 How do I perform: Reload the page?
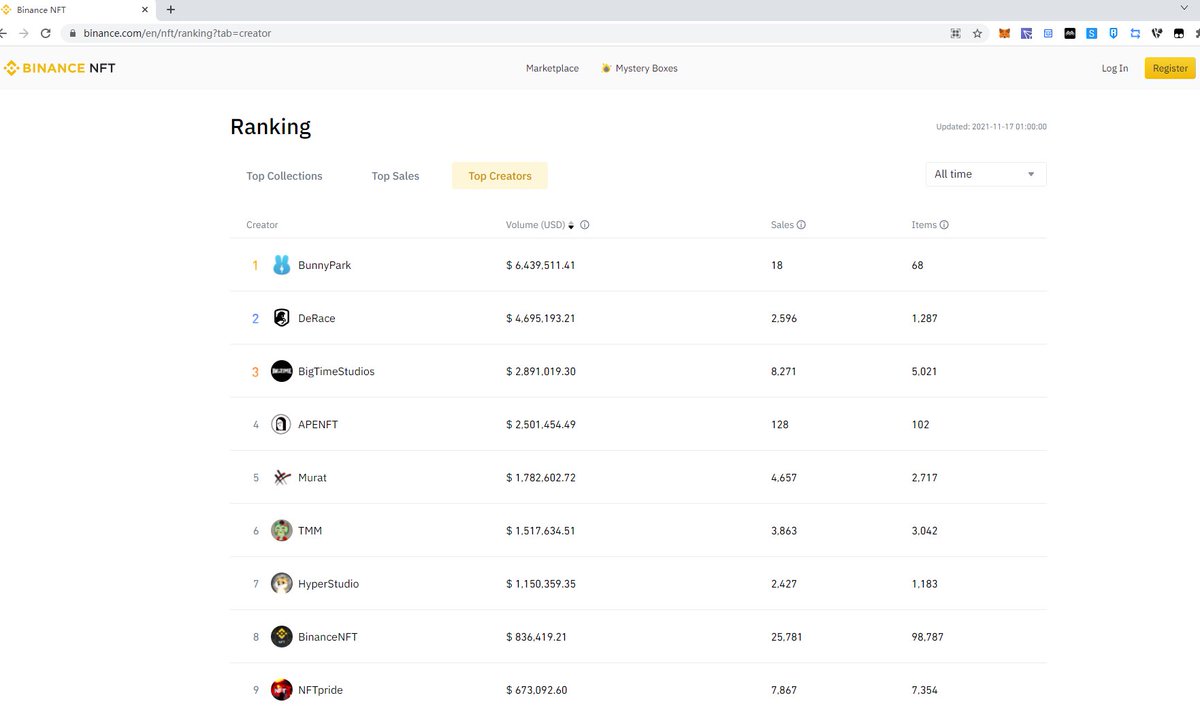tap(46, 33)
